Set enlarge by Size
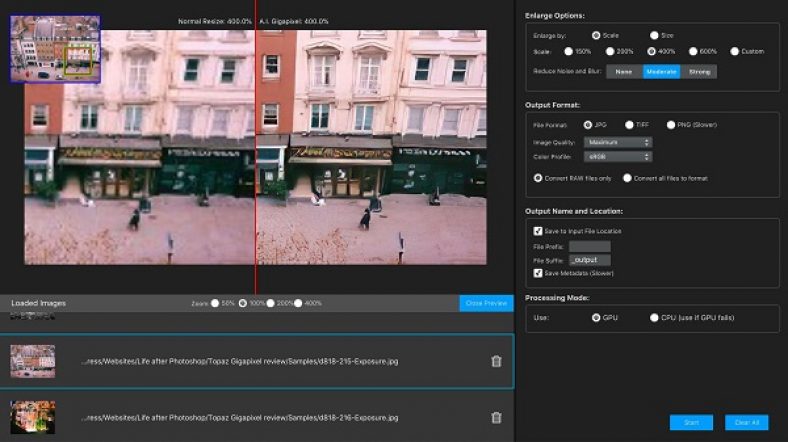Screen dimensions: 788x442 654,35
